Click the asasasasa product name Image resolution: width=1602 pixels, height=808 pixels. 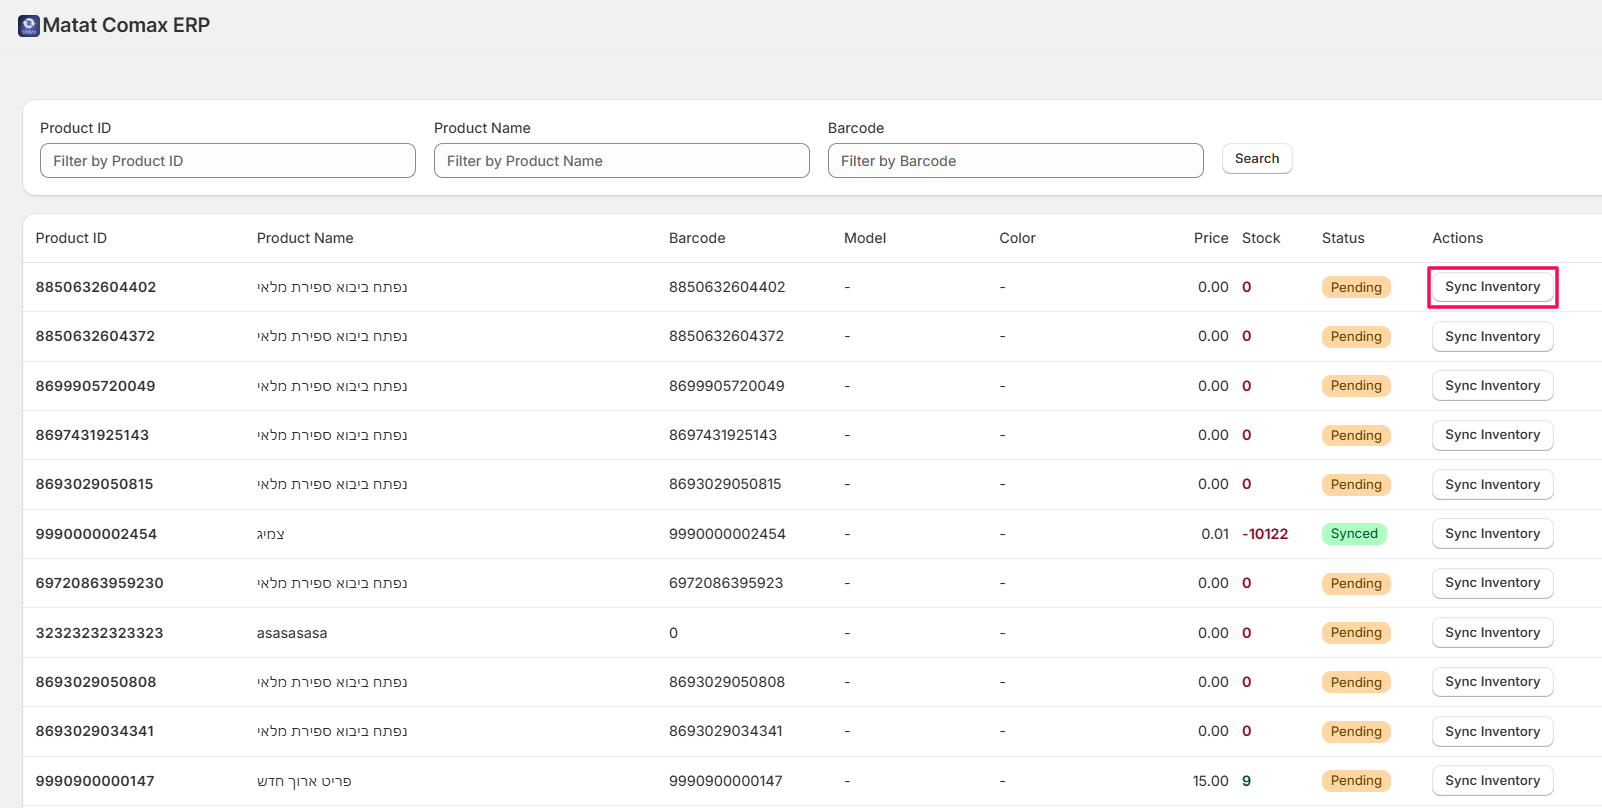292,633
